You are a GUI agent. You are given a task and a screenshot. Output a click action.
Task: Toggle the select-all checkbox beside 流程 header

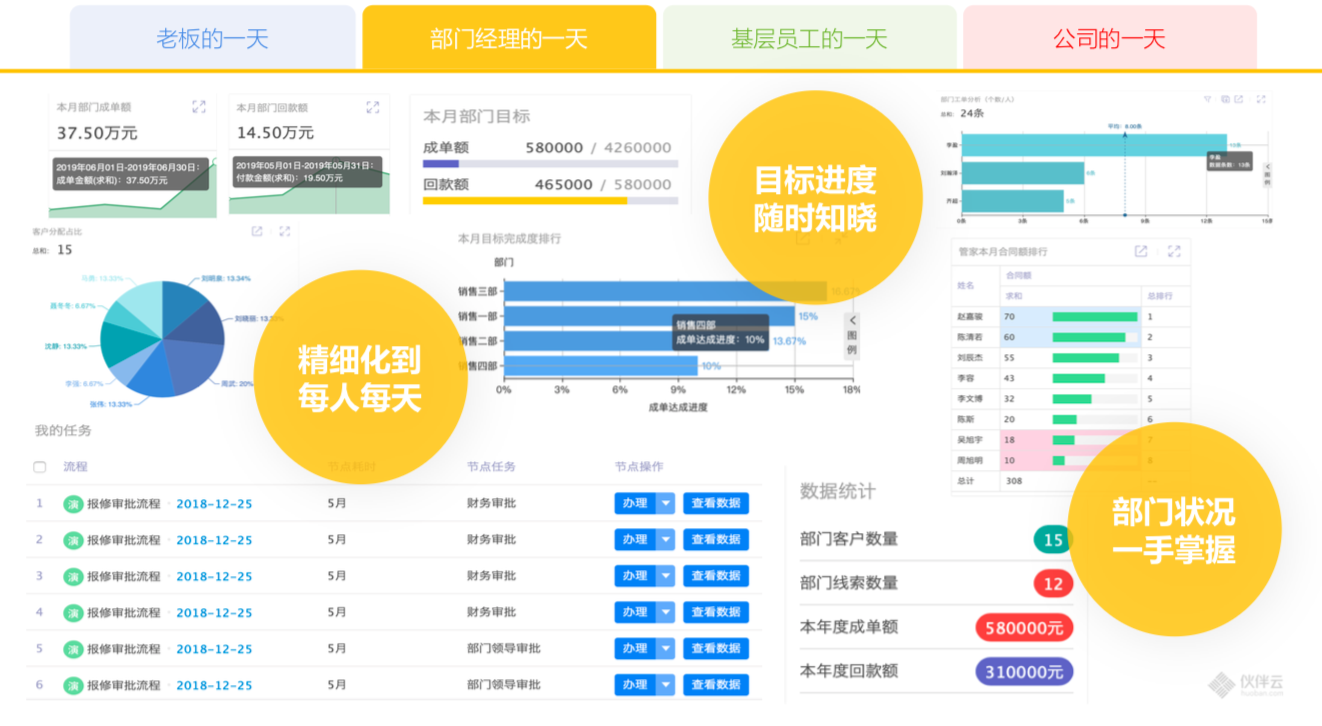pos(40,467)
